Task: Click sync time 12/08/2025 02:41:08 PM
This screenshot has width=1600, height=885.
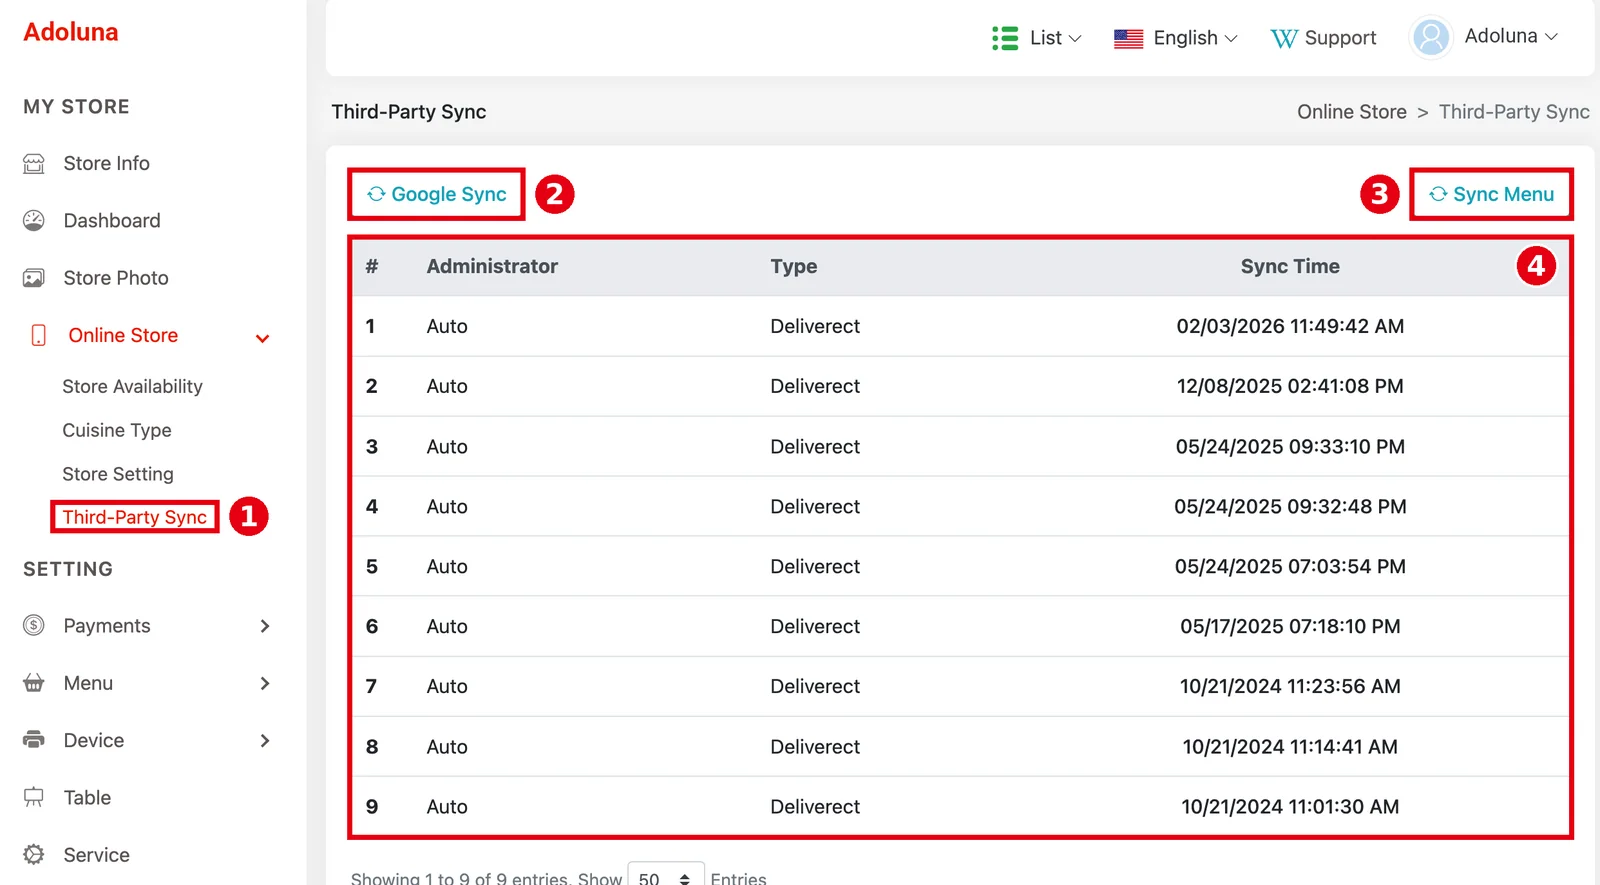Action: (1290, 386)
